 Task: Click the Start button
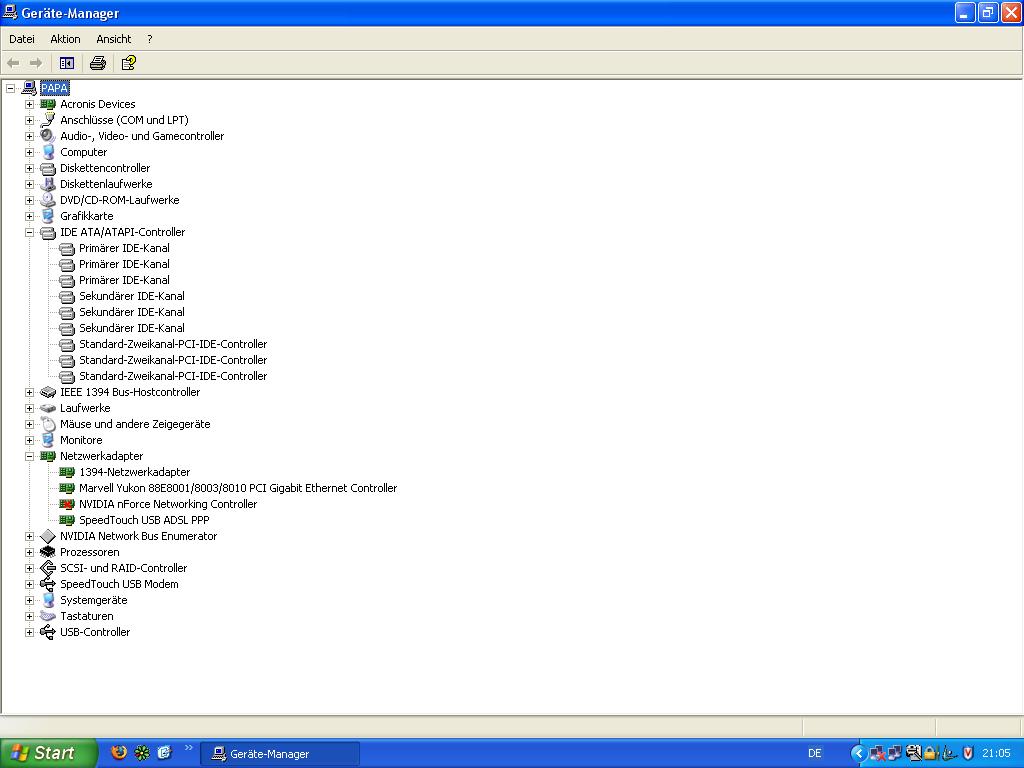48,753
